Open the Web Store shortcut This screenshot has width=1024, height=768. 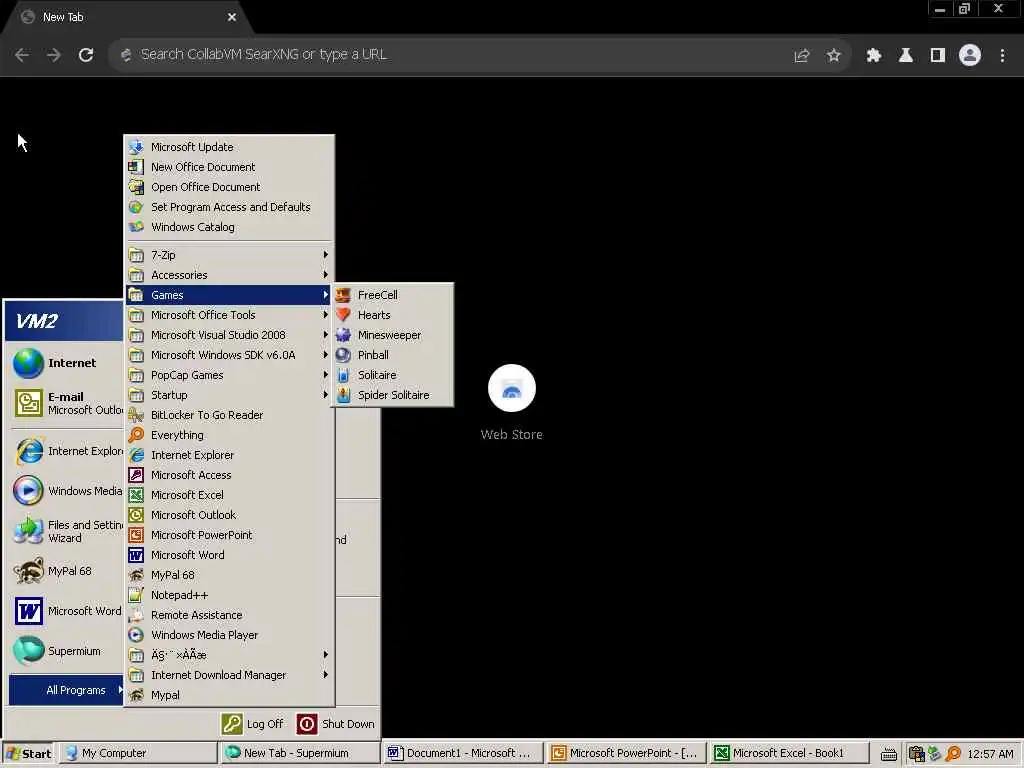click(x=511, y=402)
